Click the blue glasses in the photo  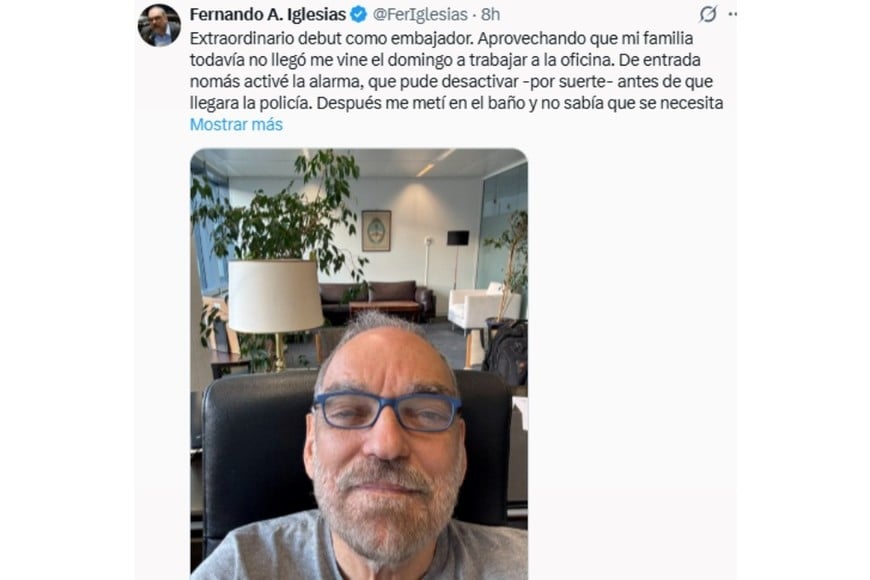(x=387, y=411)
